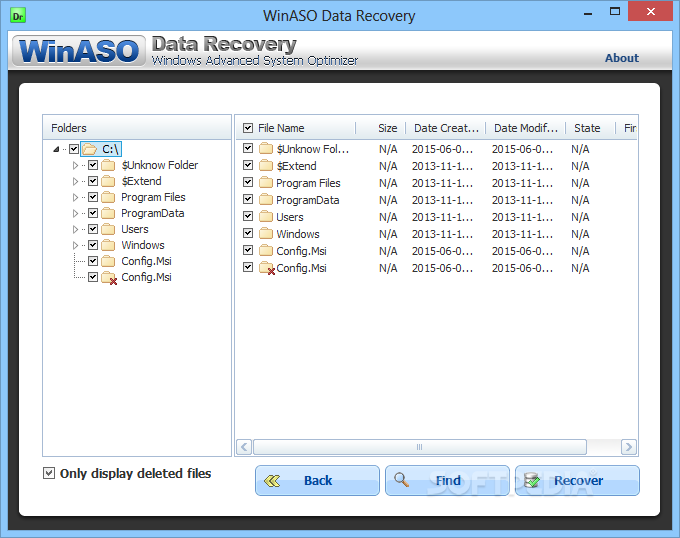Sort by Date Creat... column header
This screenshot has width=680, height=538.
click(446, 128)
